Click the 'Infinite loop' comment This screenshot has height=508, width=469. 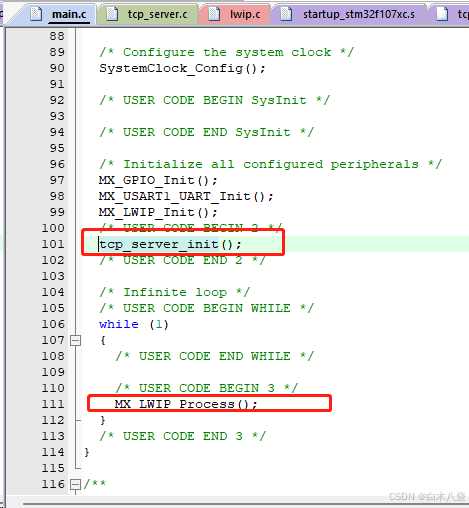pos(174,292)
